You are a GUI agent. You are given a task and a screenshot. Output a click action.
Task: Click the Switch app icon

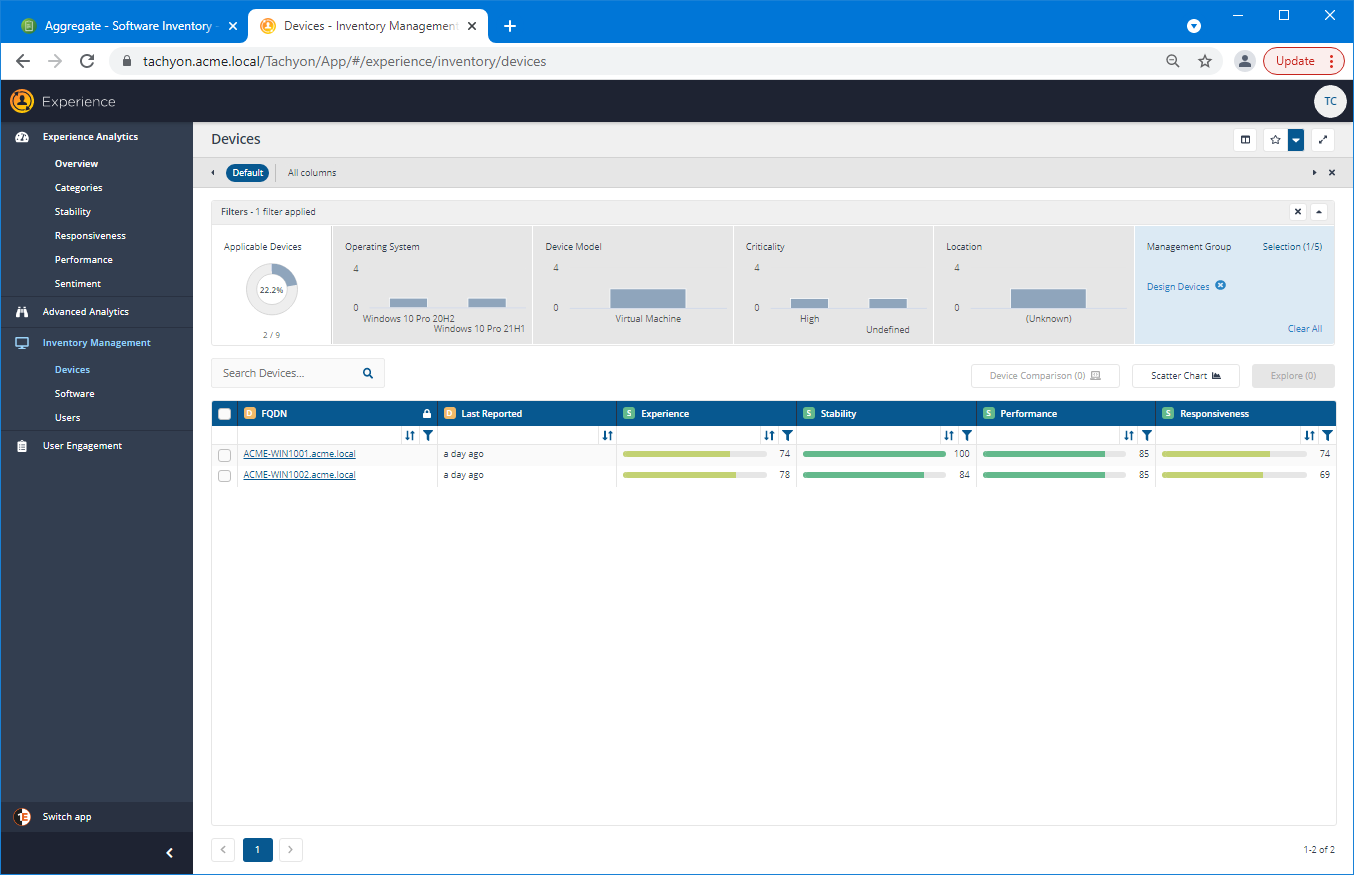(22, 817)
